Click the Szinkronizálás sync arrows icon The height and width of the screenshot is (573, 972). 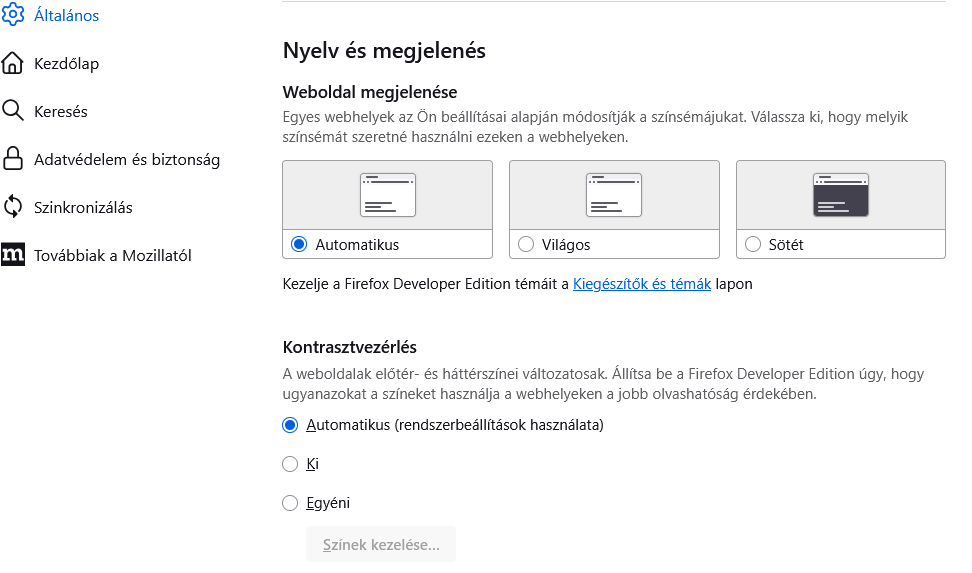(x=12, y=207)
